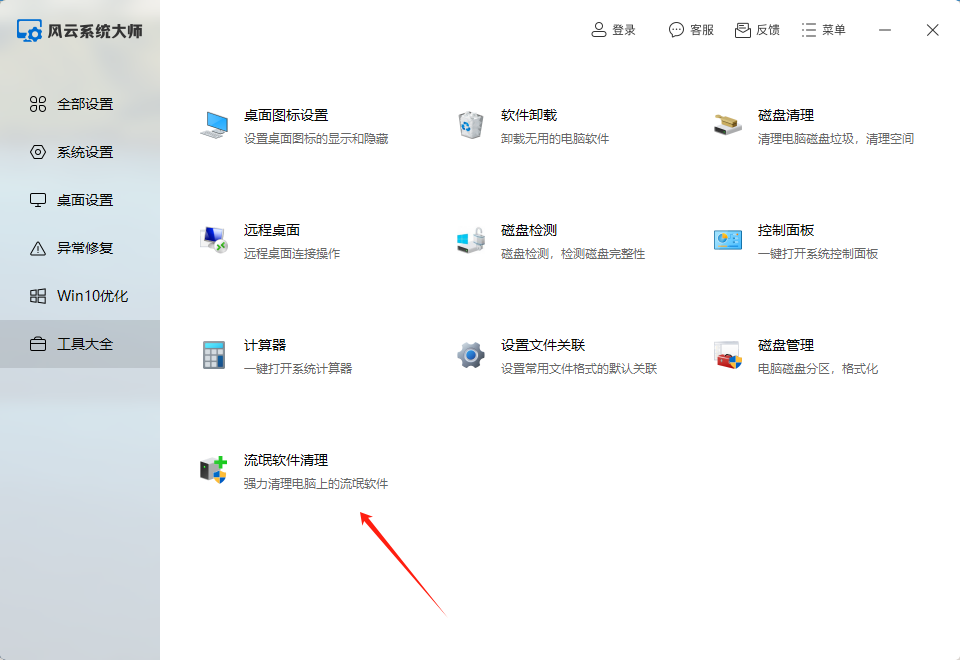Viewport: 960px width, 660px height.
Task: Open the 桌面图标设置 tool title
Action: [286, 115]
